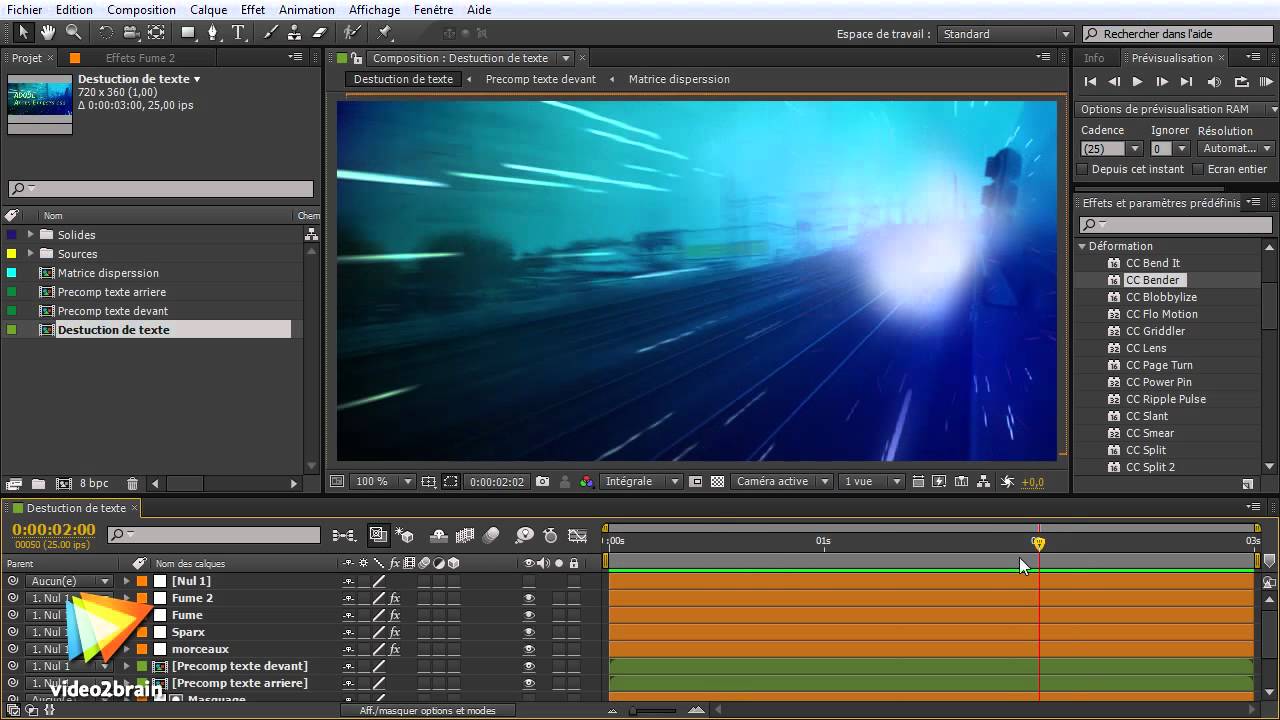Select the Zoom magnifier tool
Screen dimensions: 1280x720
73,33
